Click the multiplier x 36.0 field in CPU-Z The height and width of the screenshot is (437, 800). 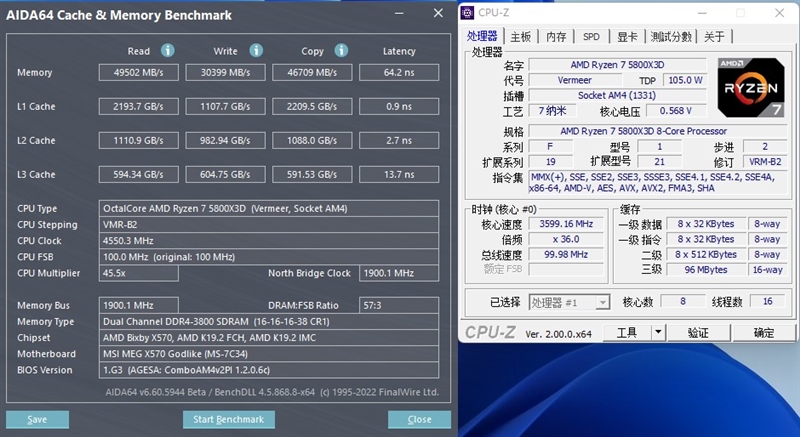566,239
